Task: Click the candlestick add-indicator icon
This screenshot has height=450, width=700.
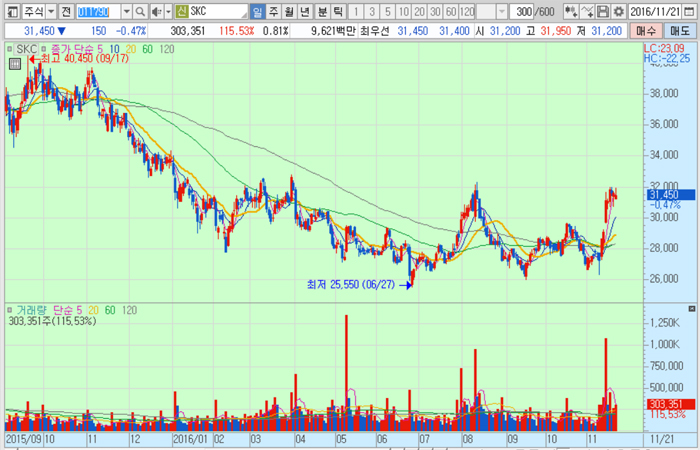Action: pyautogui.click(x=570, y=11)
